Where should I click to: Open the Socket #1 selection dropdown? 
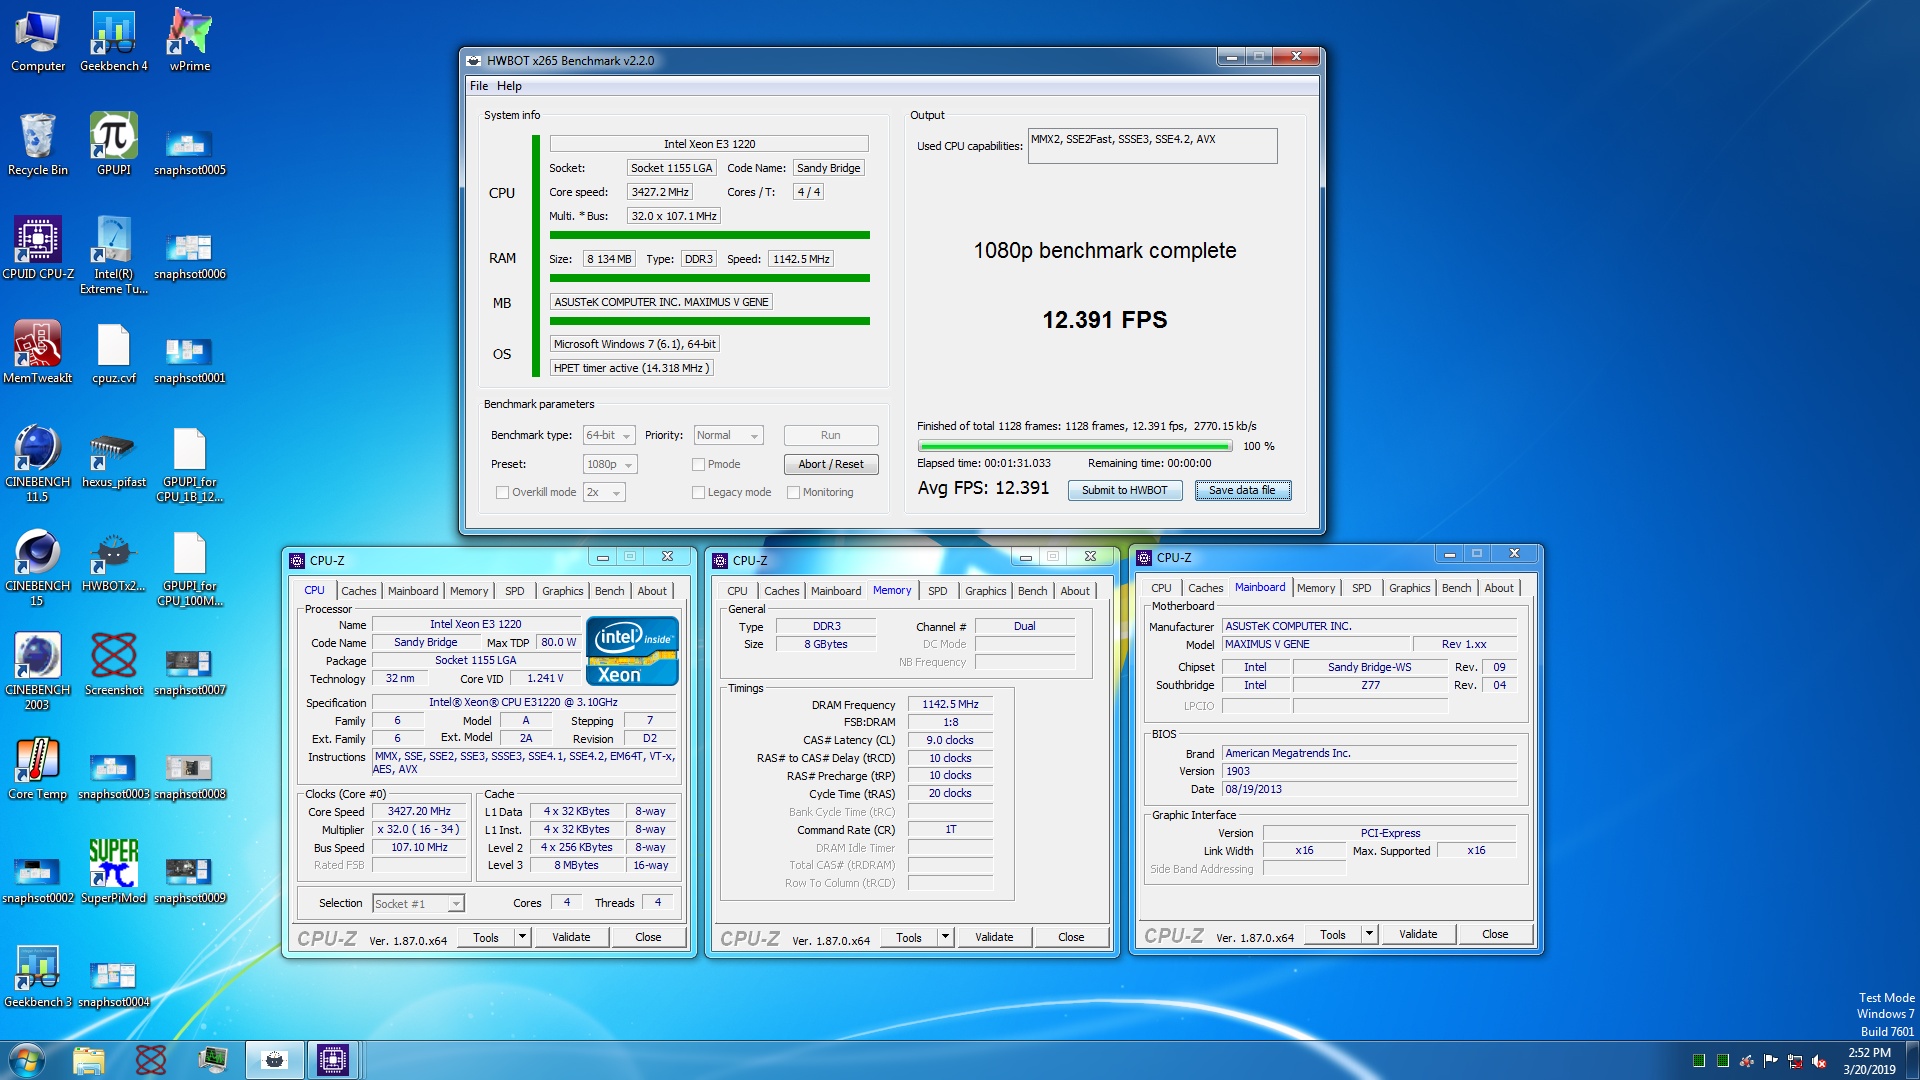tap(418, 903)
